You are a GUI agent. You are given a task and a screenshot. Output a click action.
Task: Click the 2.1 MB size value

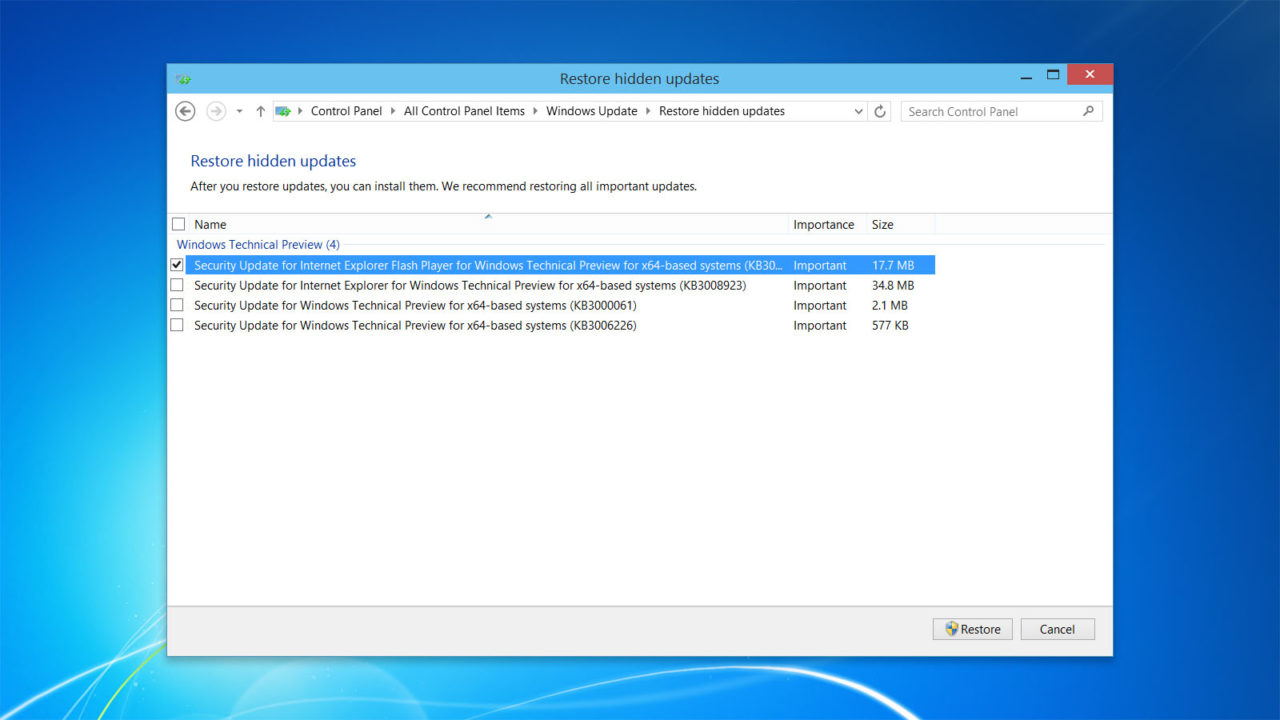(890, 305)
